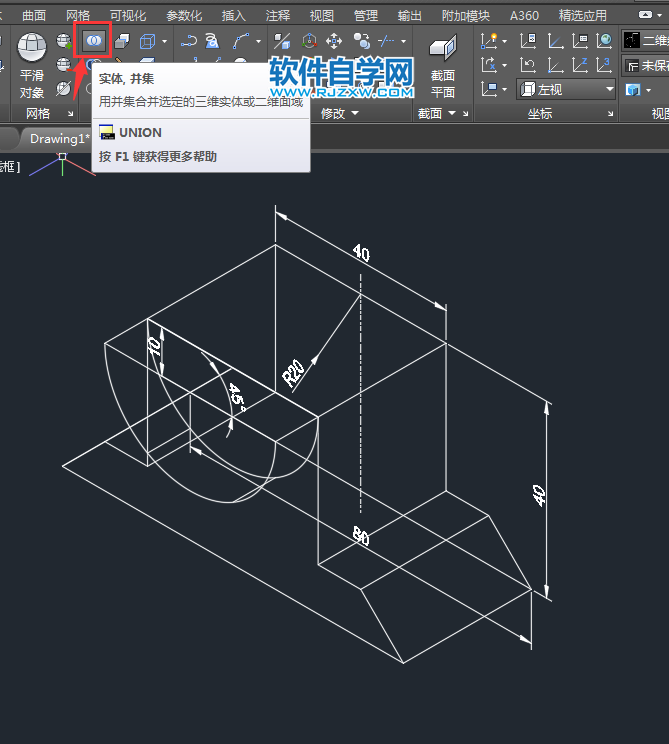Click the blue cube view icon in 视图 panel

[633, 89]
